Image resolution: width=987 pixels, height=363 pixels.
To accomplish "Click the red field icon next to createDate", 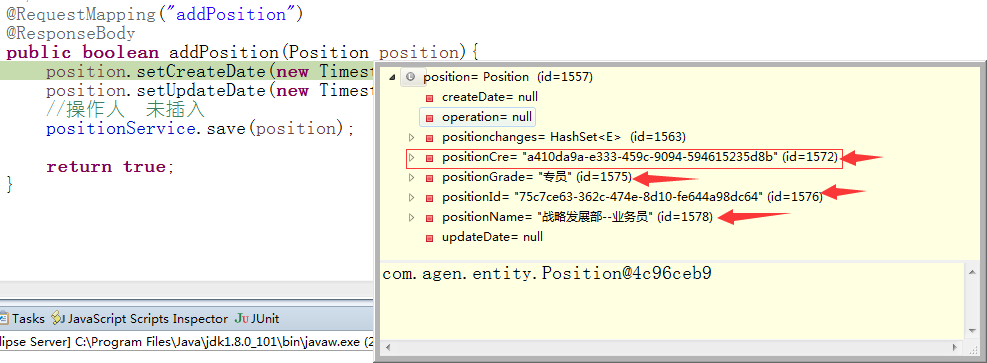I will 429,98.
